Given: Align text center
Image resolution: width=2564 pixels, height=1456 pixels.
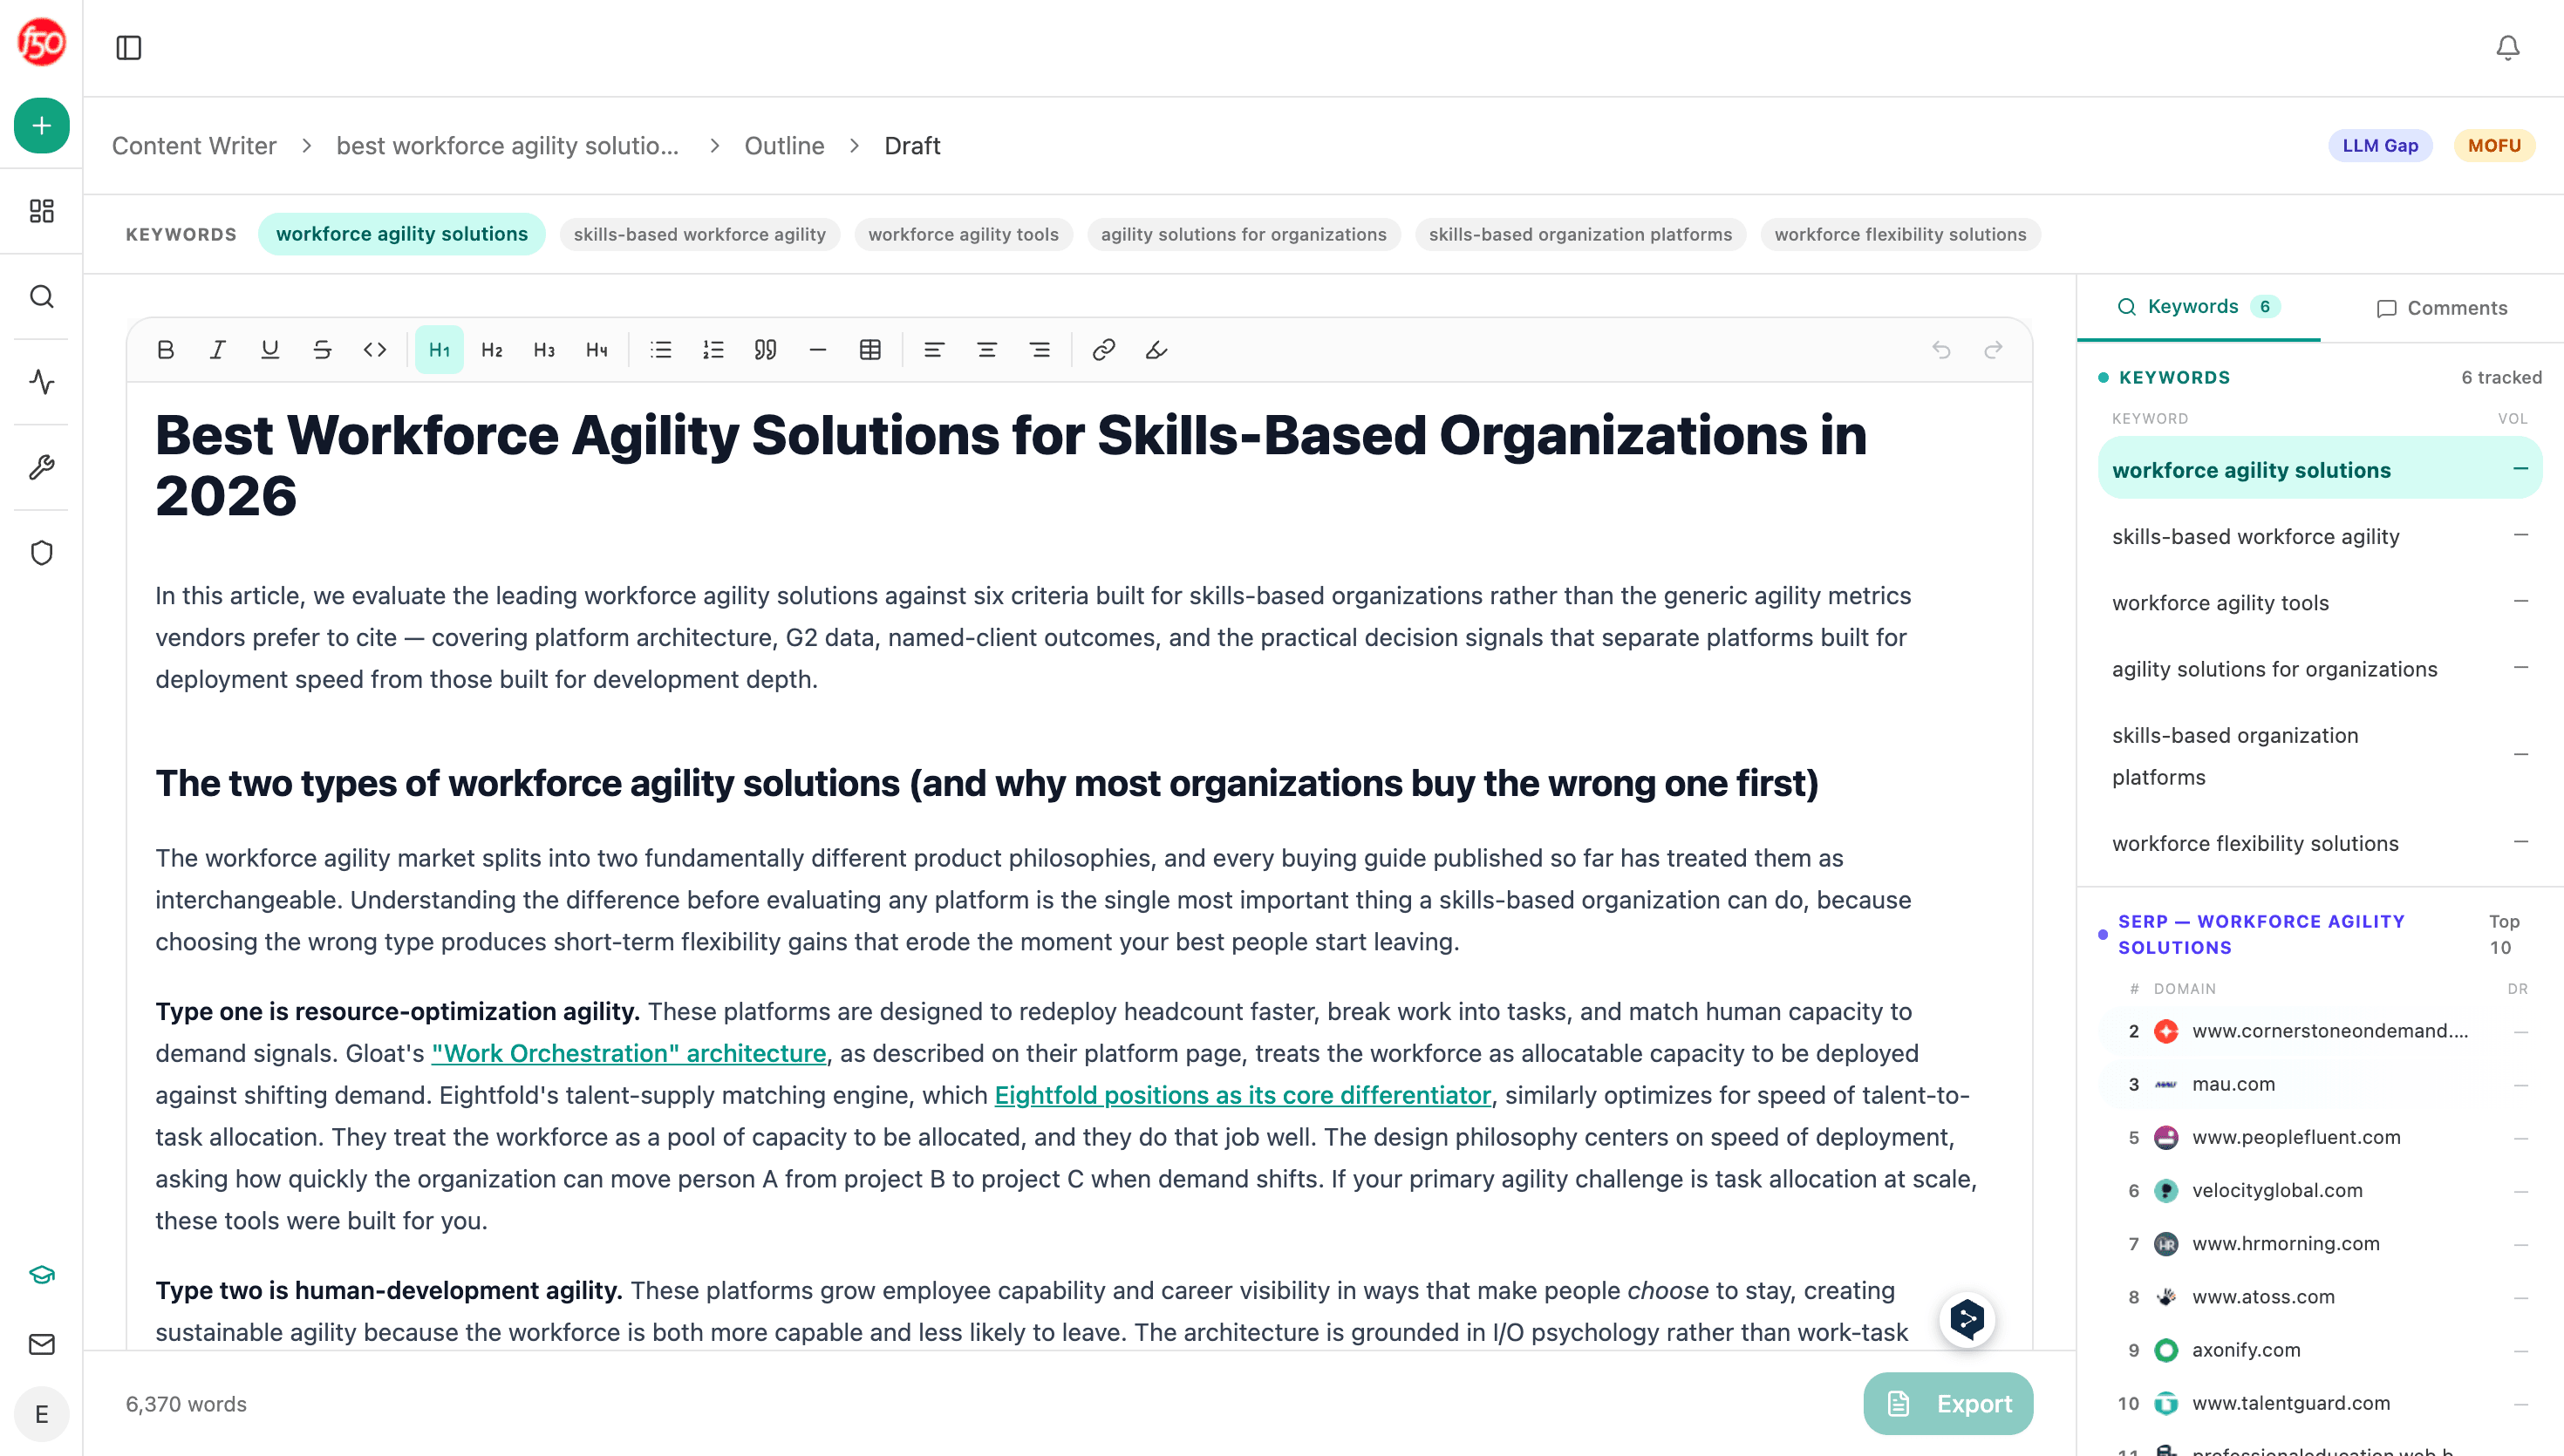Looking at the screenshot, I should (x=987, y=350).
